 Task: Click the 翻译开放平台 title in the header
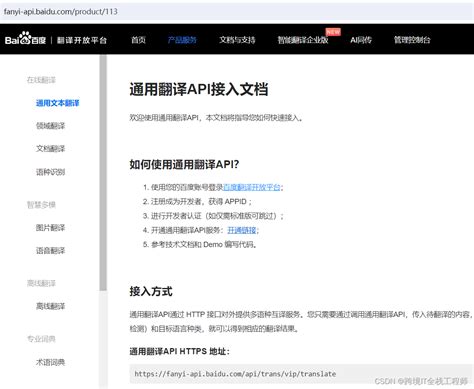click(82, 40)
